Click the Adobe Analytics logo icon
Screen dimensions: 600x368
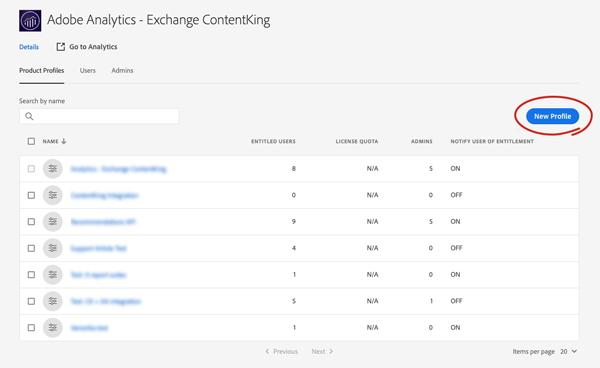tap(30, 21)
